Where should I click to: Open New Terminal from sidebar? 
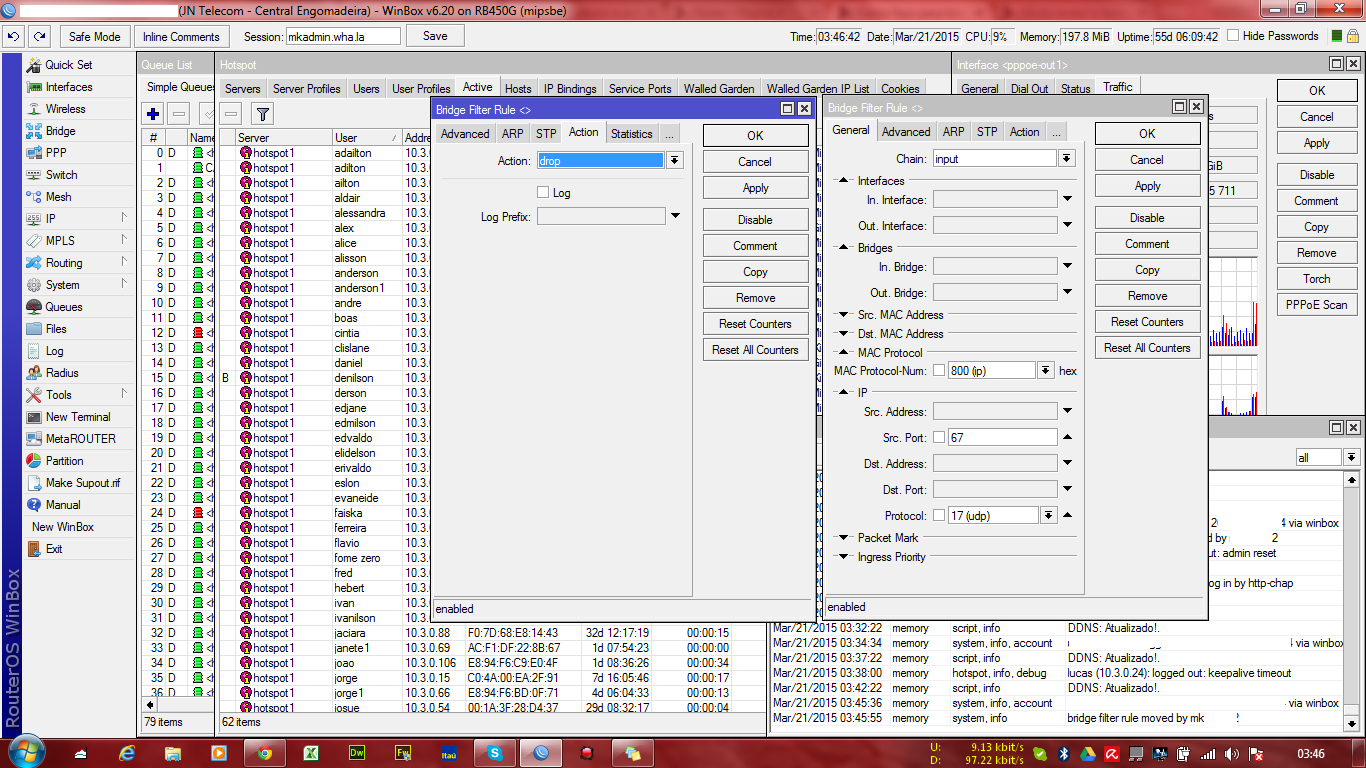[77, 417]
